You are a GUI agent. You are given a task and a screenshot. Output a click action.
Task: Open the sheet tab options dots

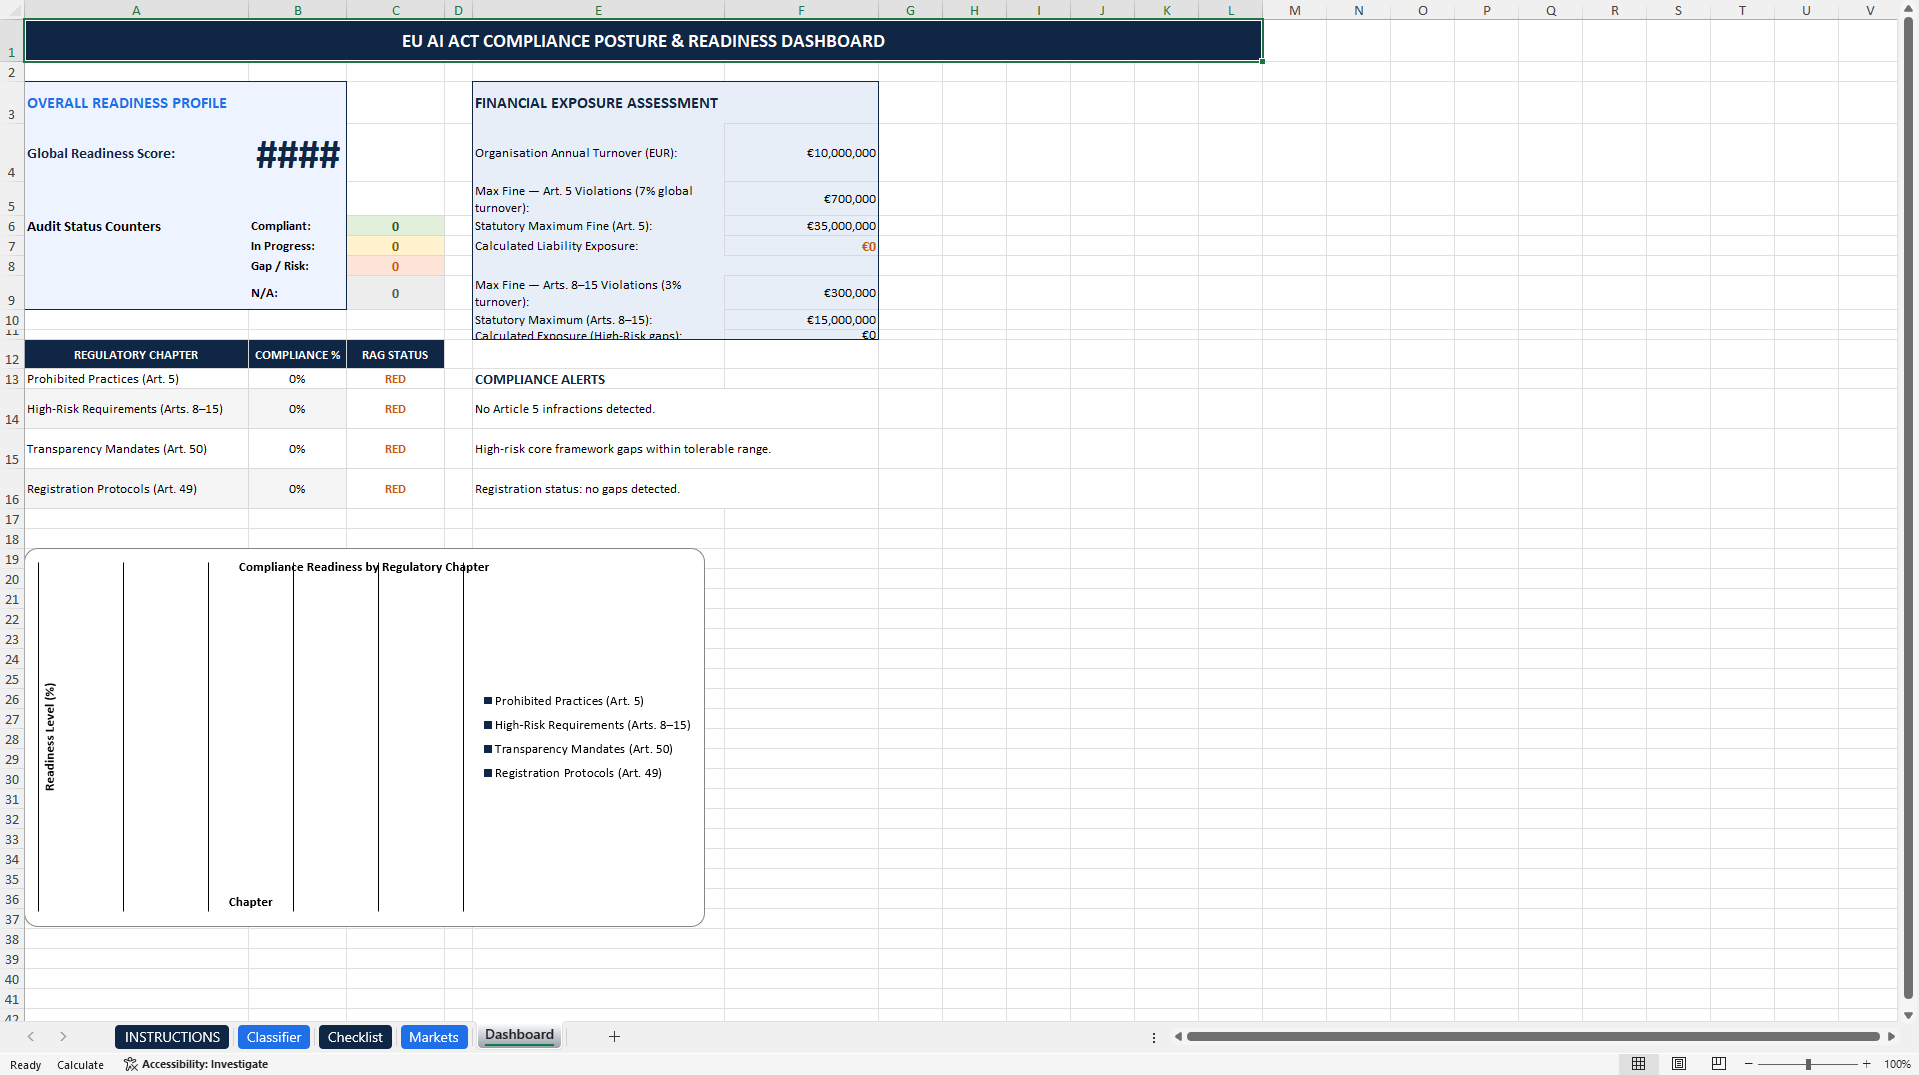(x=1153, y=1037)
